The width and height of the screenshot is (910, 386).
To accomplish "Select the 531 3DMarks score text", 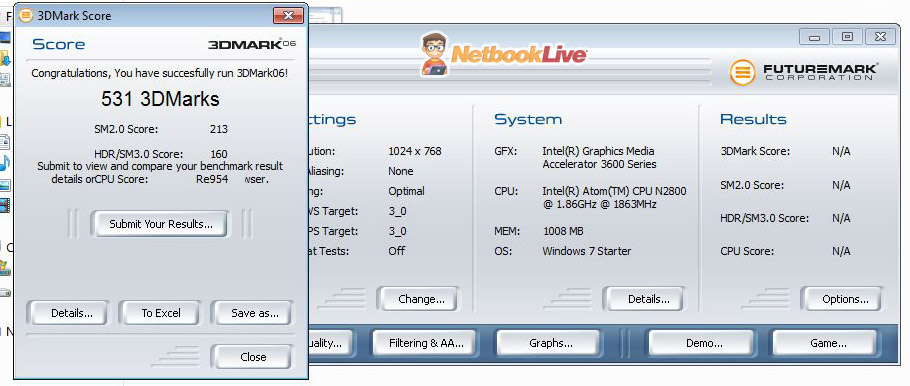I will 160,99.
